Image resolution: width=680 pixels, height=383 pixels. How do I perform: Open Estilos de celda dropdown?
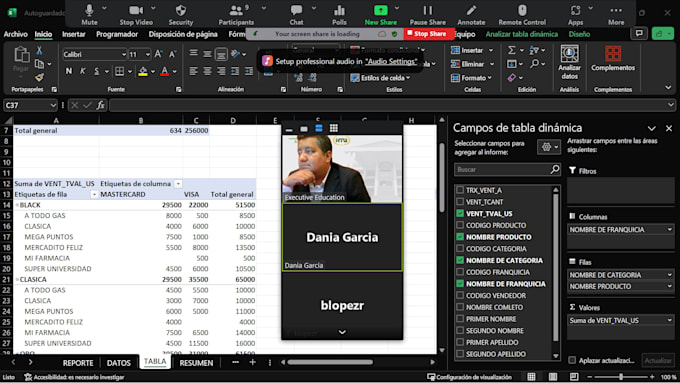[x=380, y=78]
